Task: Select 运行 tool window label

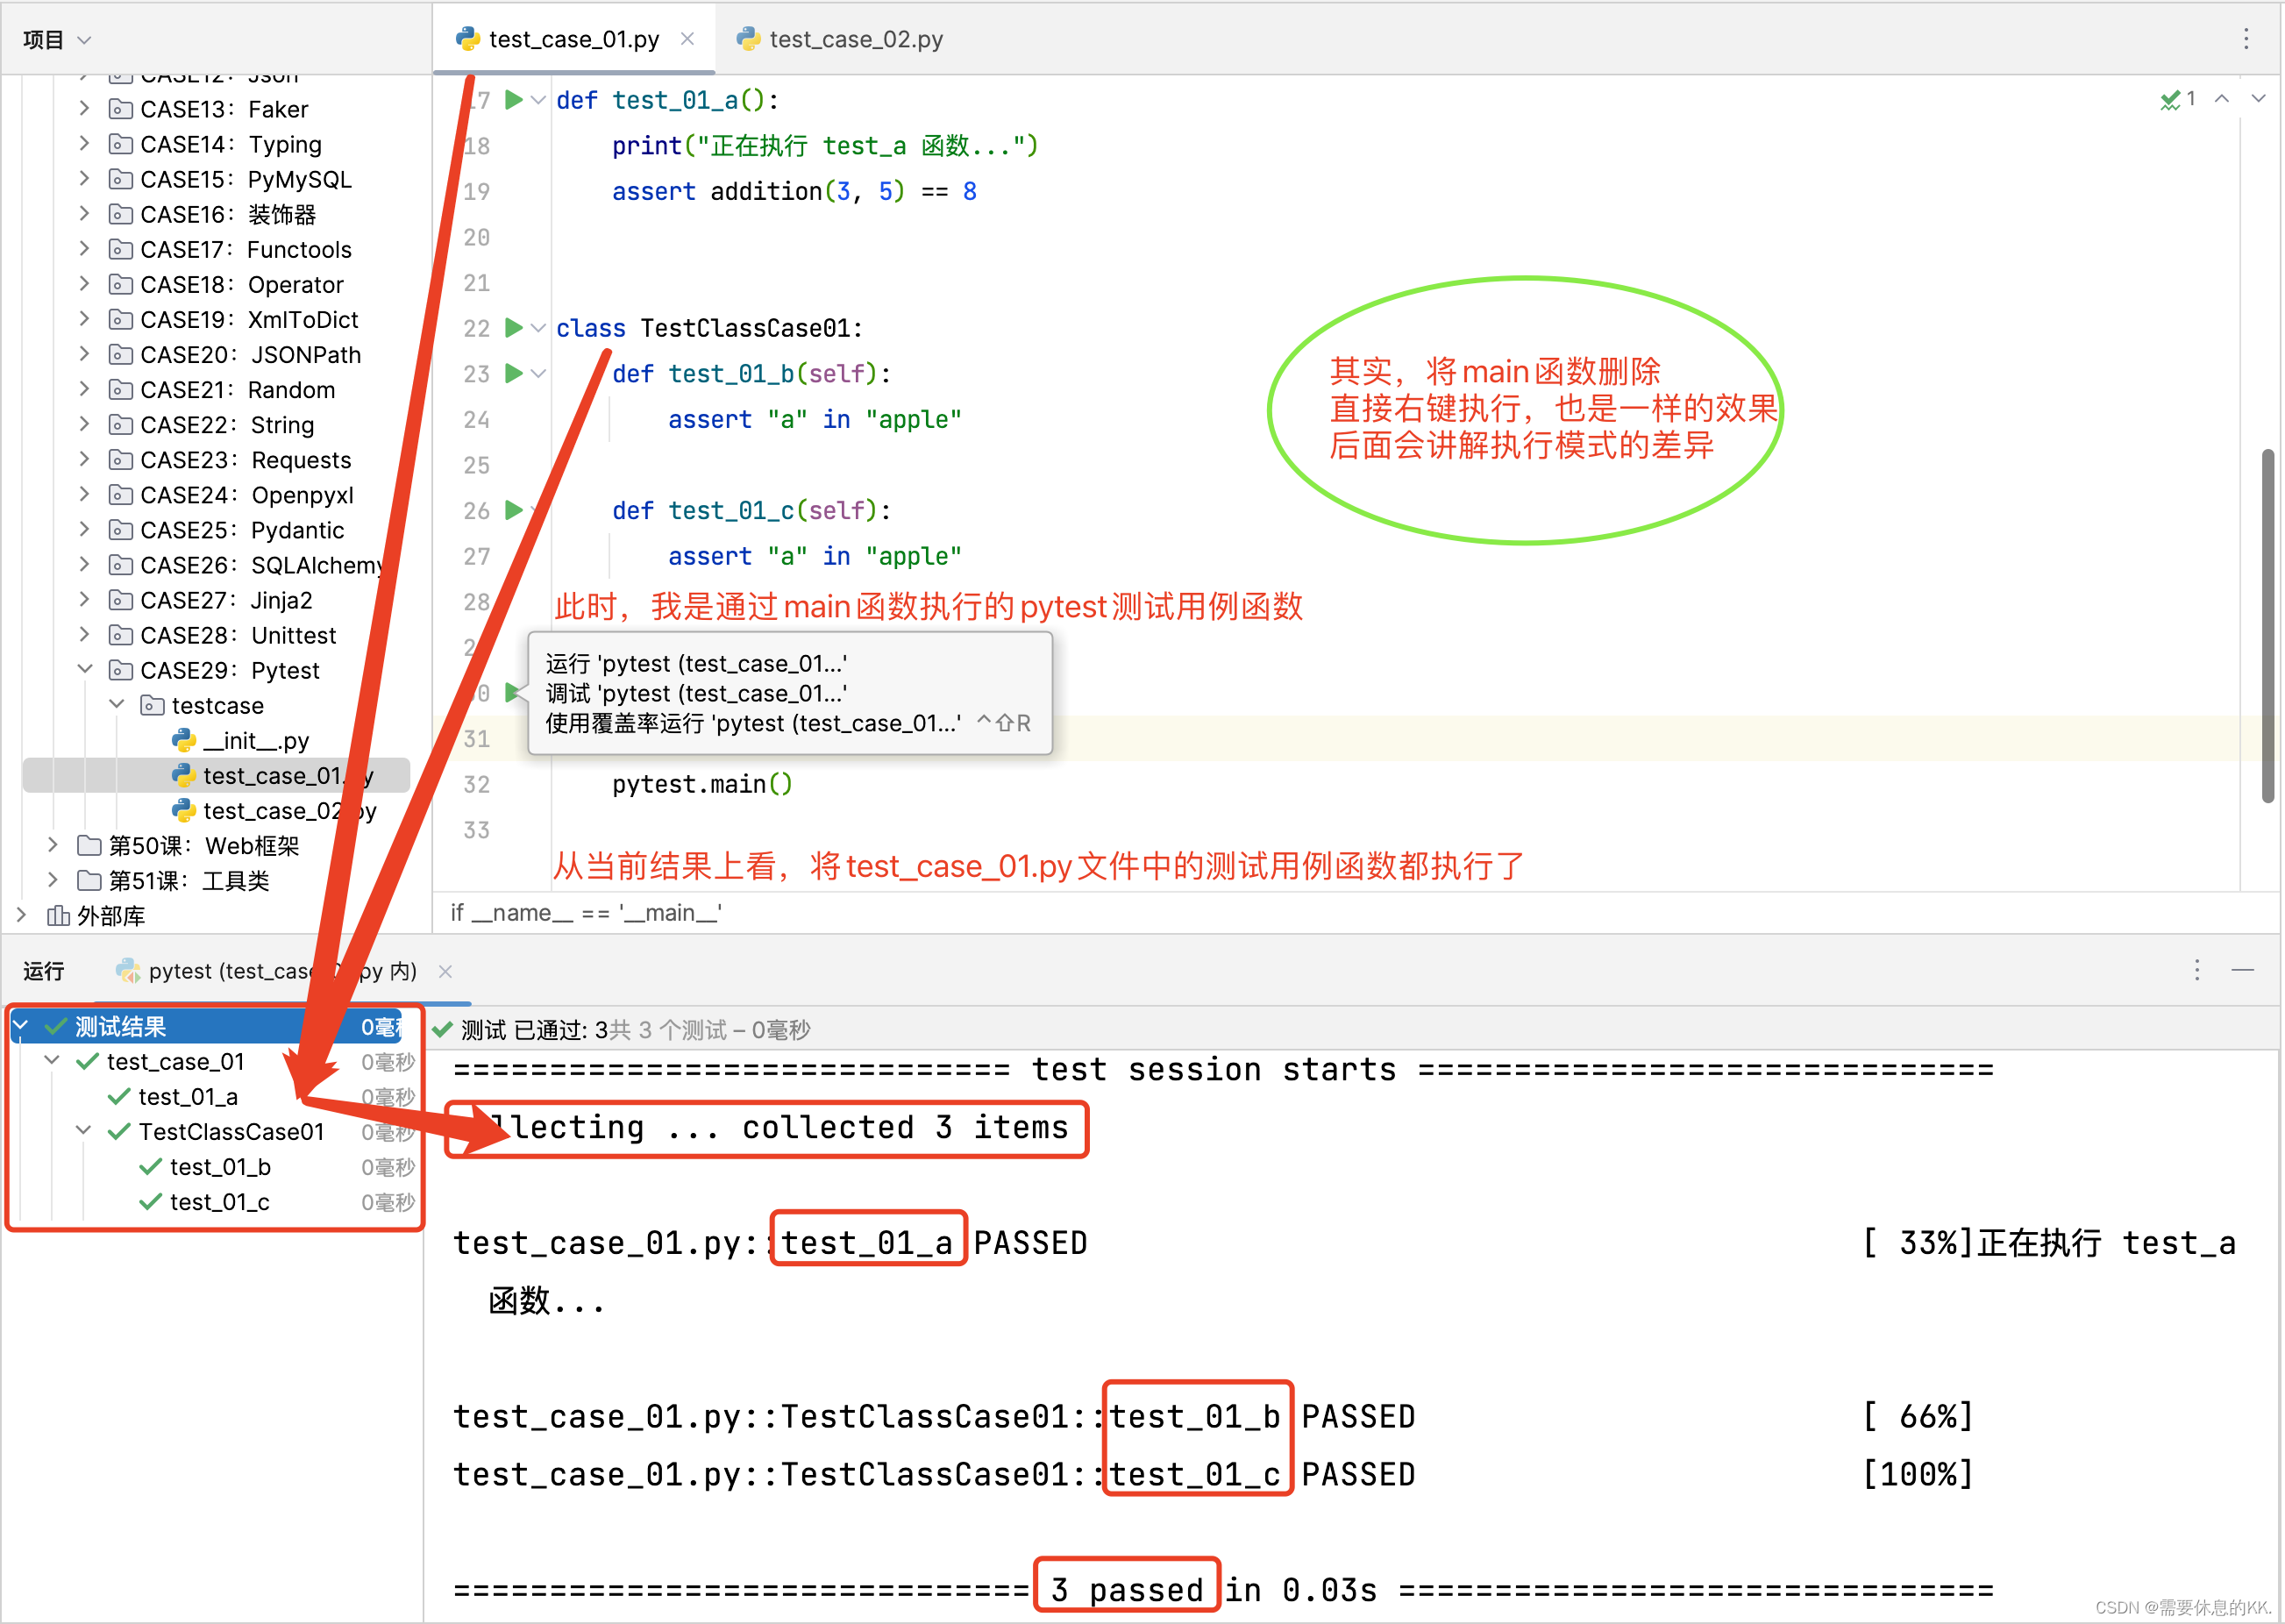Action: [44, 970]
